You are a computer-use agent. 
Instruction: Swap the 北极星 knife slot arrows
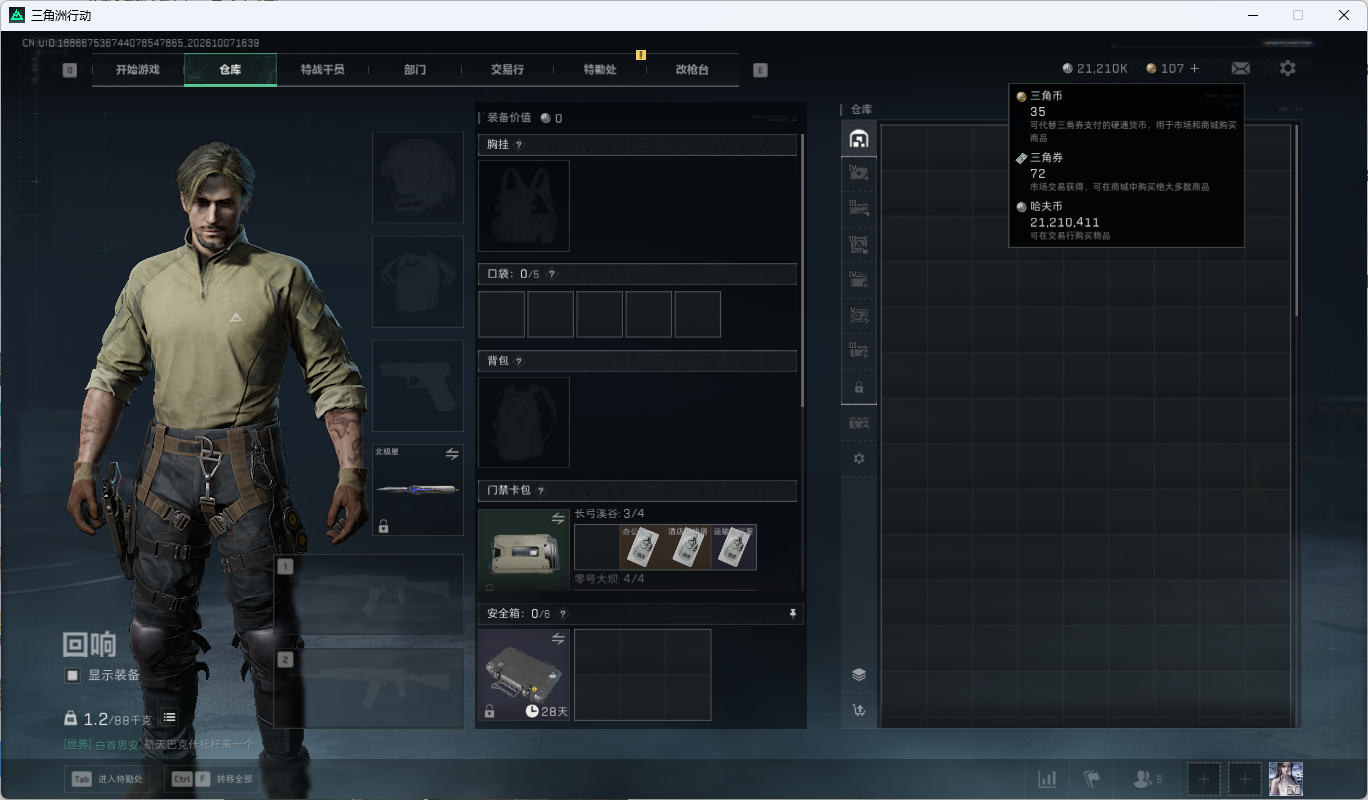[x=452, y=454]
